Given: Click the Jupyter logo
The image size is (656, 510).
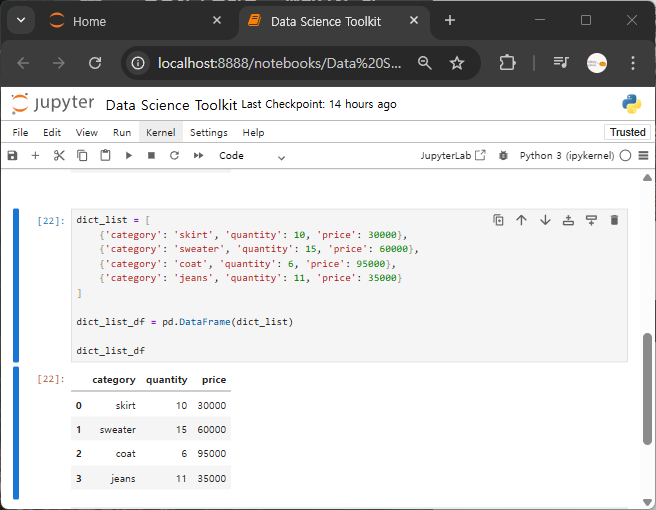Looking at the screenshot, I should (x=53, y=103).
